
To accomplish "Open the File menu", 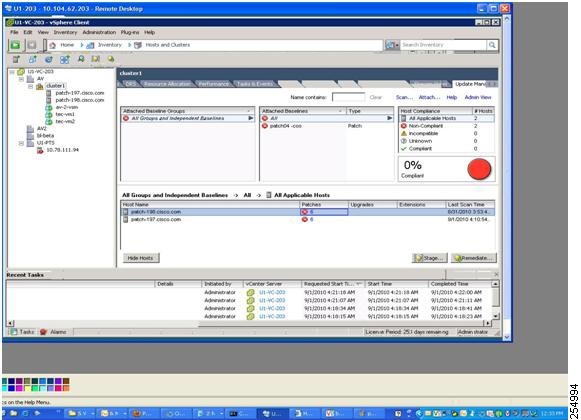I will pos(14,33).
